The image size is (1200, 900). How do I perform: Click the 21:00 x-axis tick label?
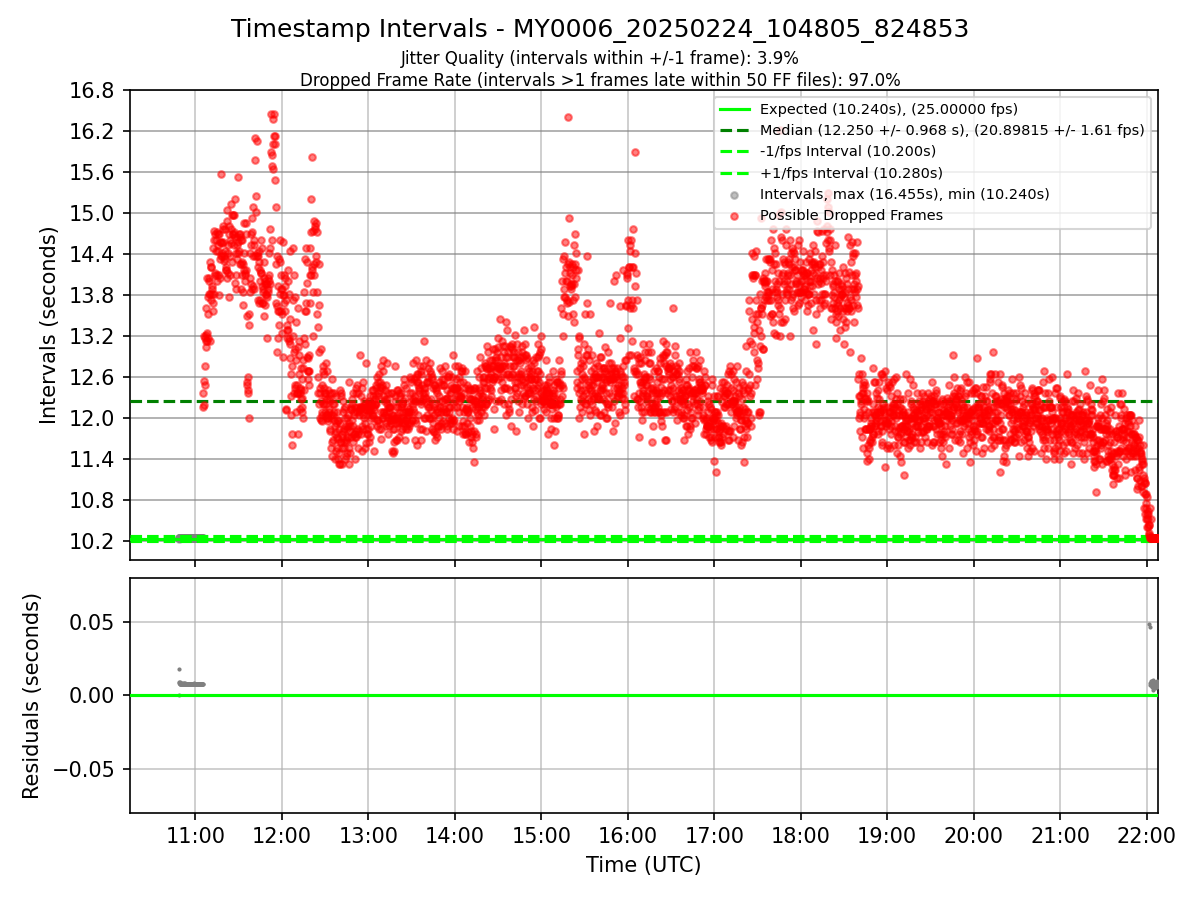1060,834
